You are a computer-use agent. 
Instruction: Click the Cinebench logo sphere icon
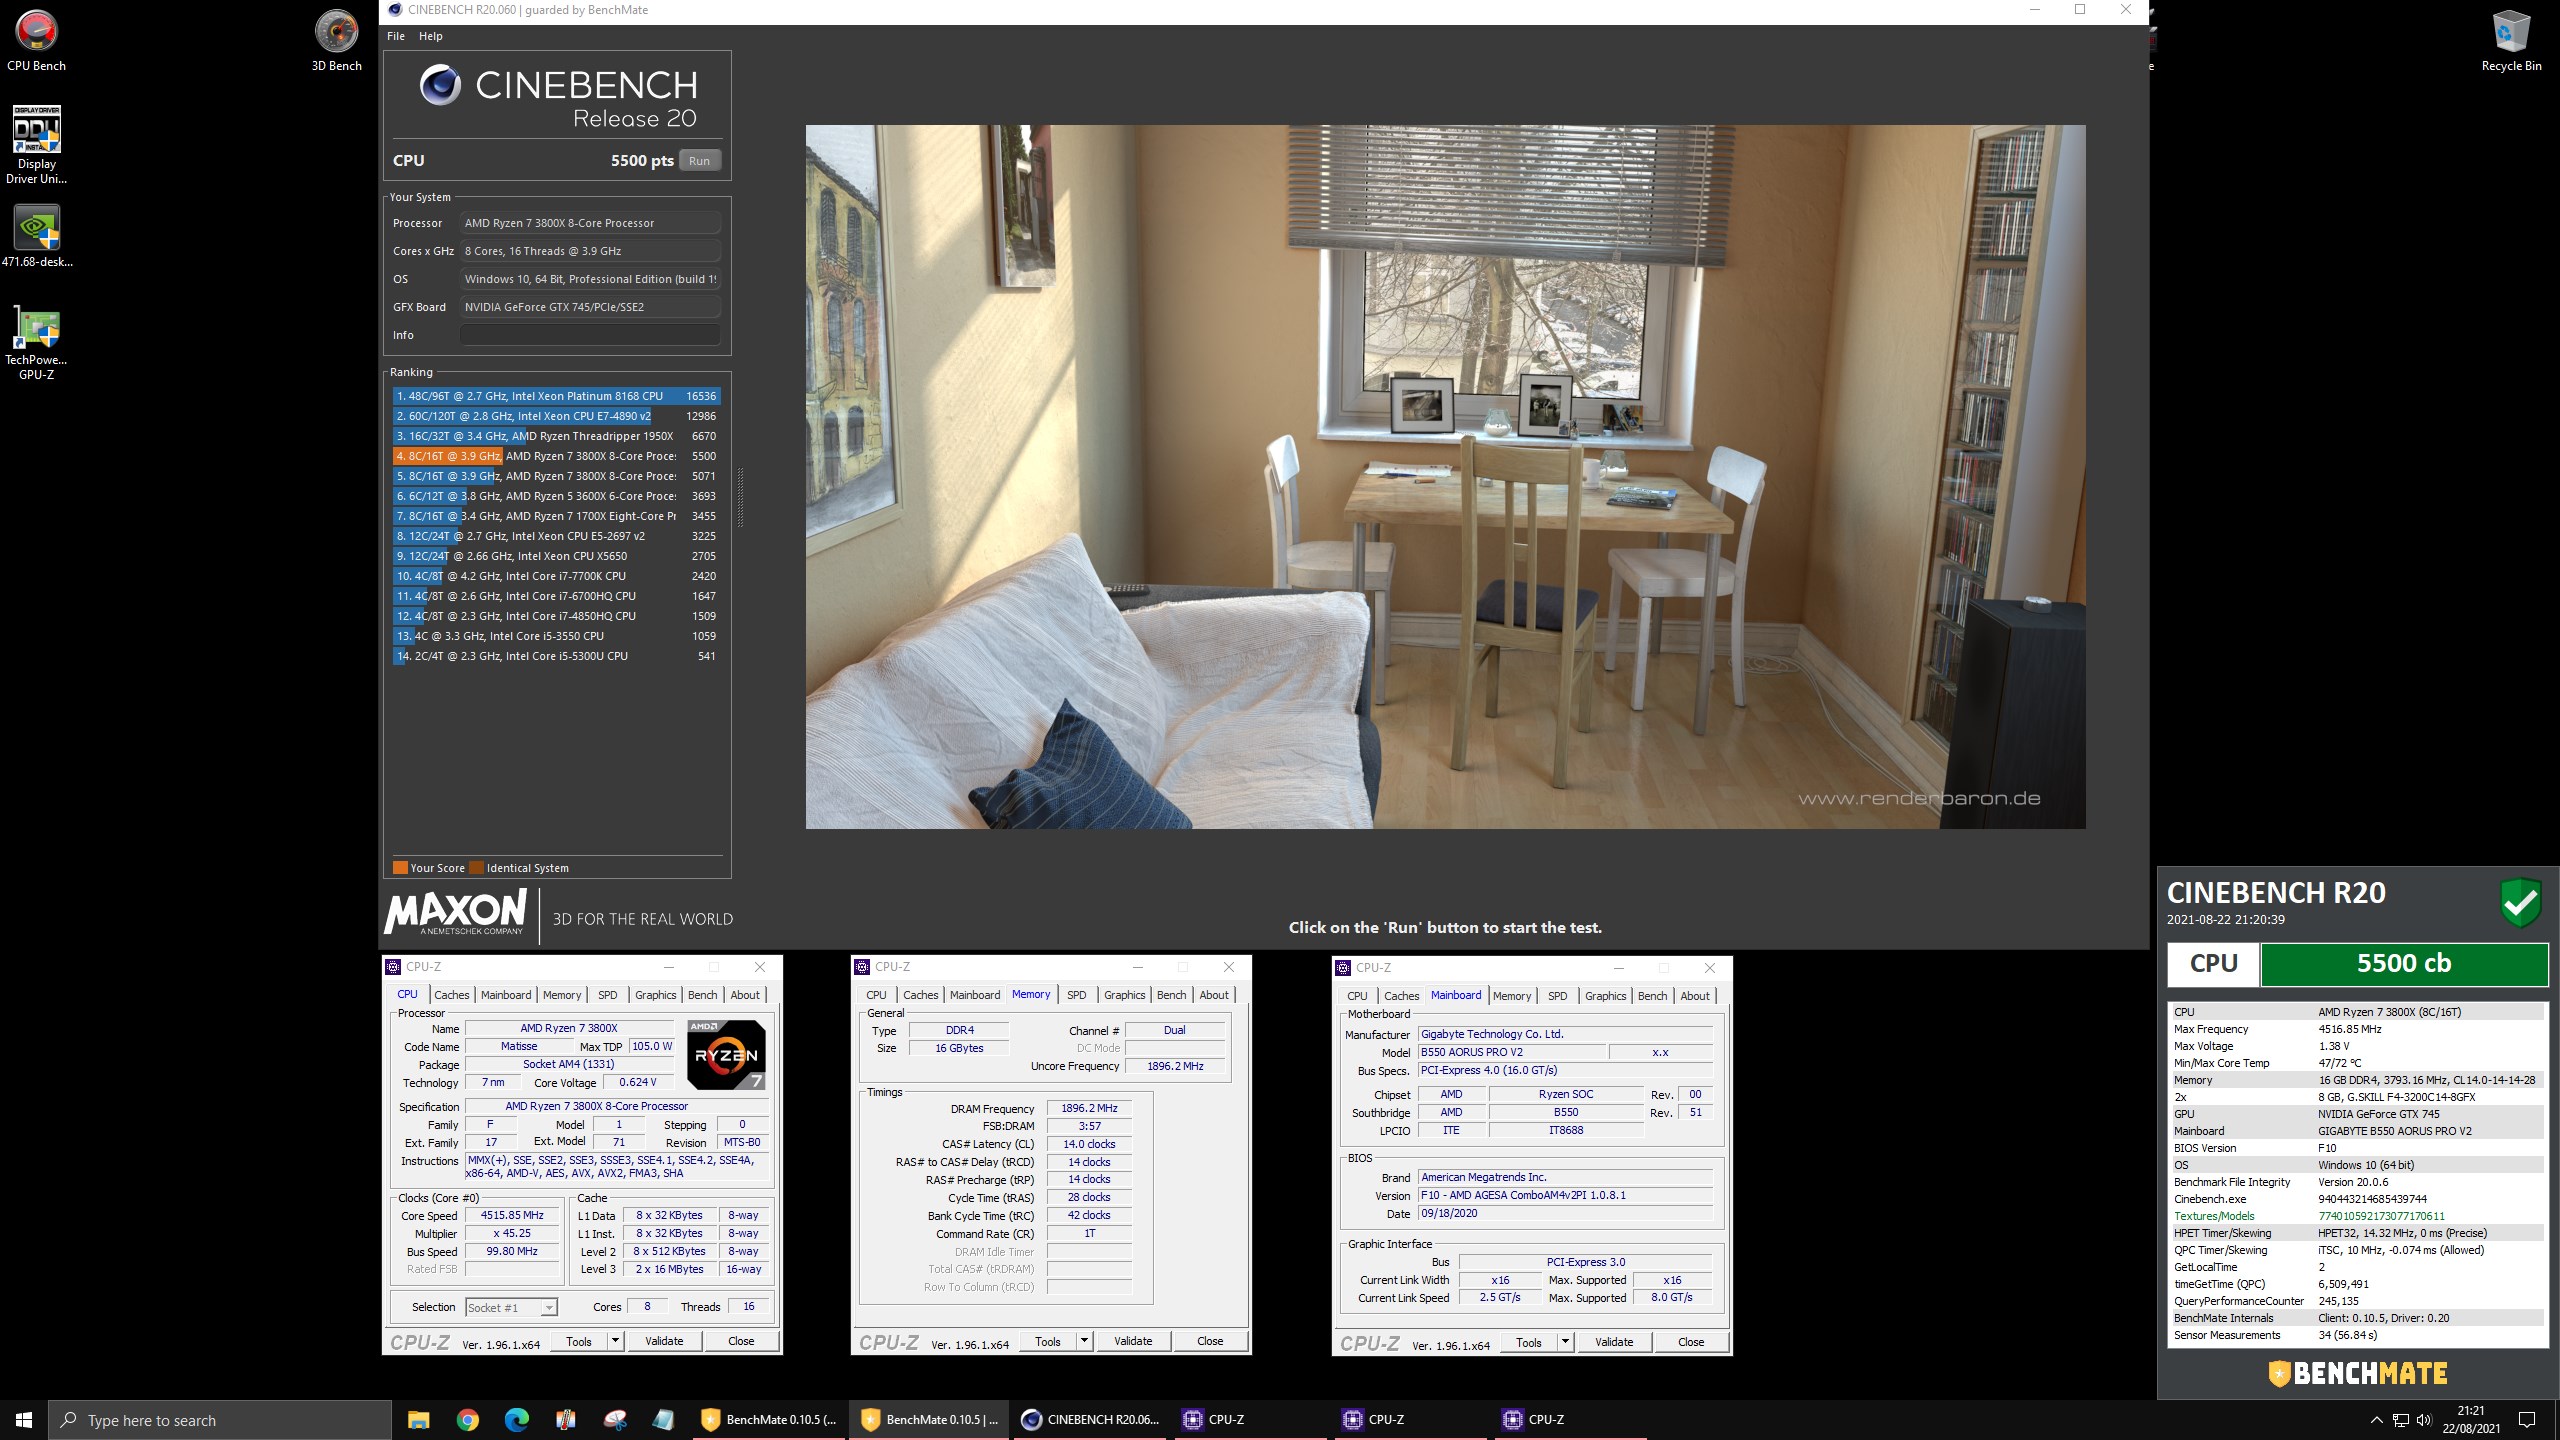coord(440,85)
